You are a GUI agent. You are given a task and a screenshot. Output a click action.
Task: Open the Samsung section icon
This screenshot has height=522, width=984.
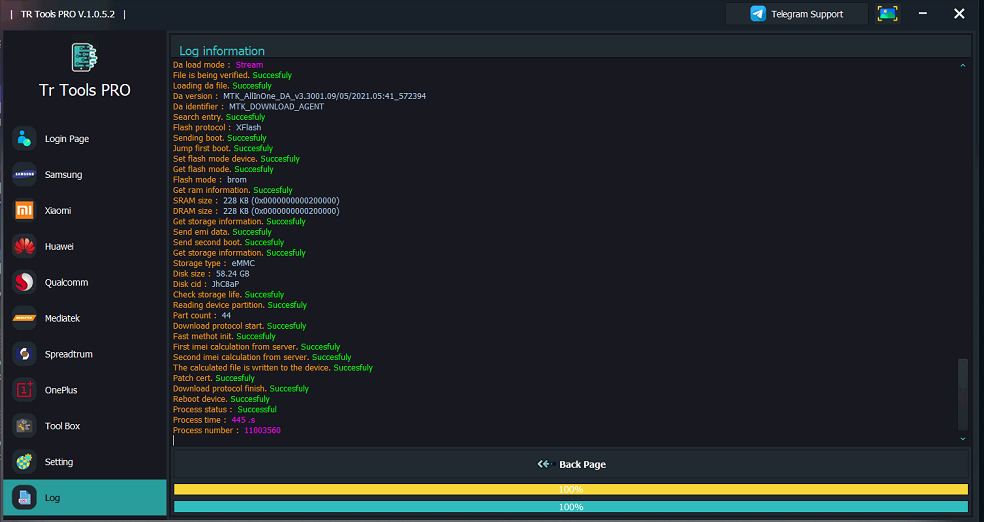[24, 175]
